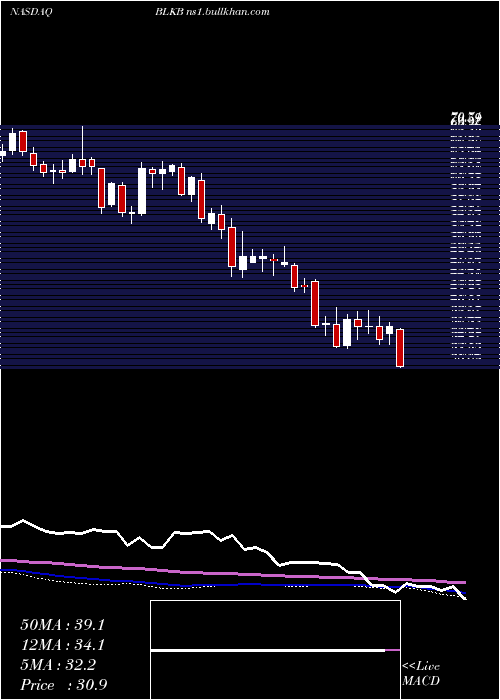Click the 50MA : 39.1 readout
Viewport: 500px width, 700px height.
coord(62,625)
